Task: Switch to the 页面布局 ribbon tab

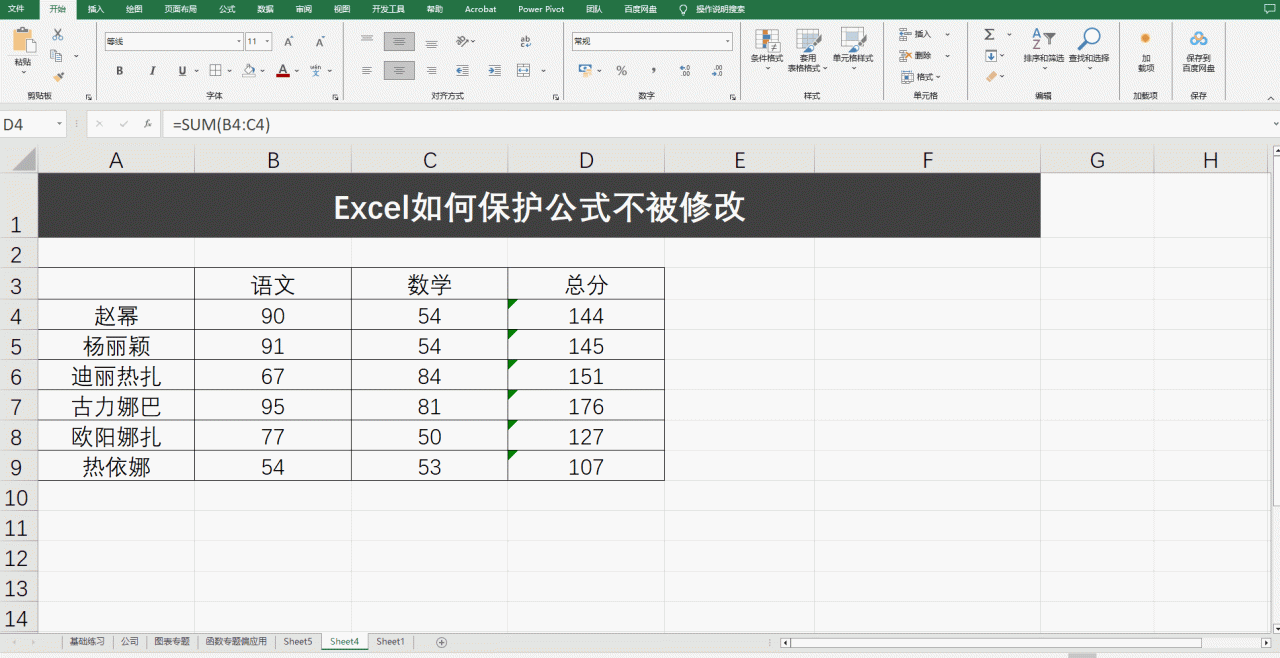Action: [x=180, y=9]
